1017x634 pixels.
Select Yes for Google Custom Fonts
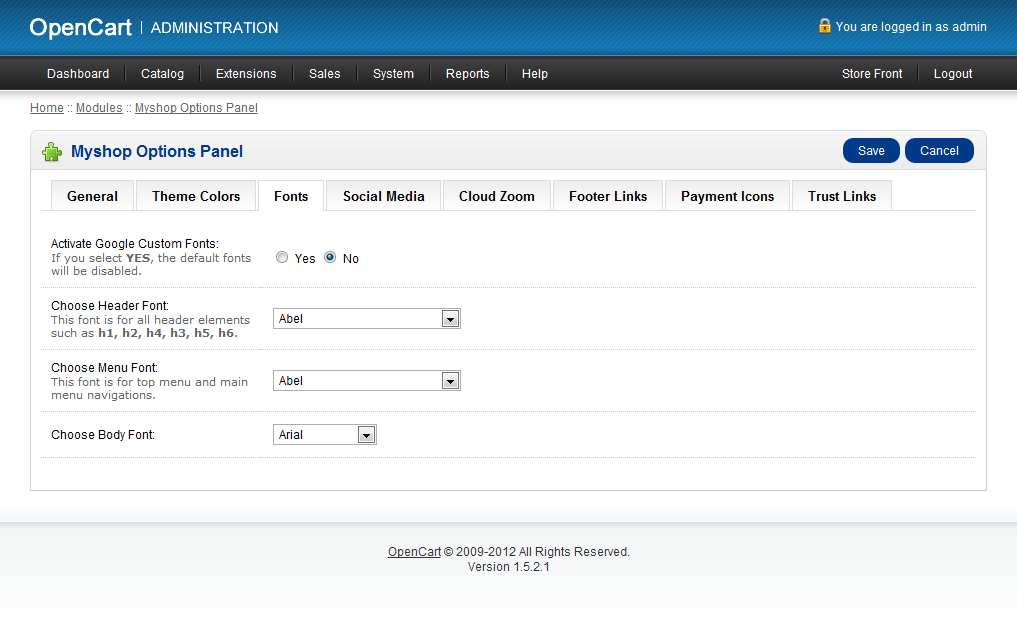tap(281, 258)
